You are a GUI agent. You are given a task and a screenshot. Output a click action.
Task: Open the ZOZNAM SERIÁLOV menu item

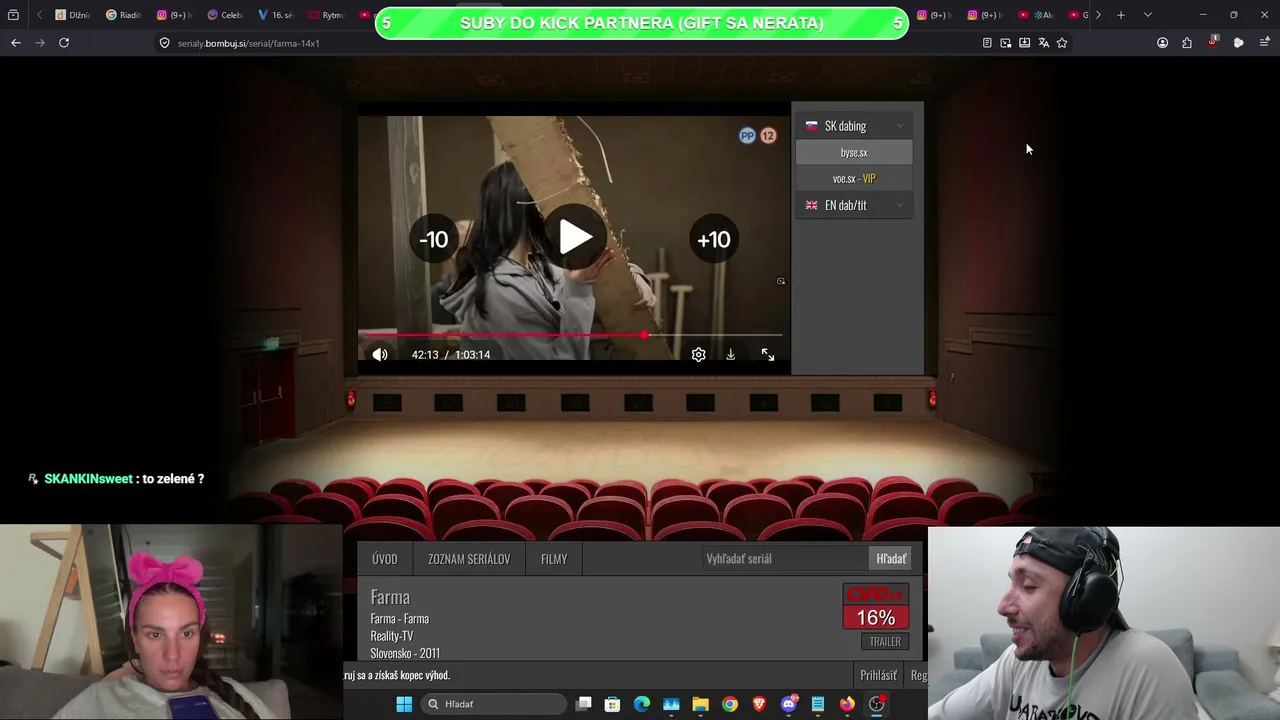[469, 559]
